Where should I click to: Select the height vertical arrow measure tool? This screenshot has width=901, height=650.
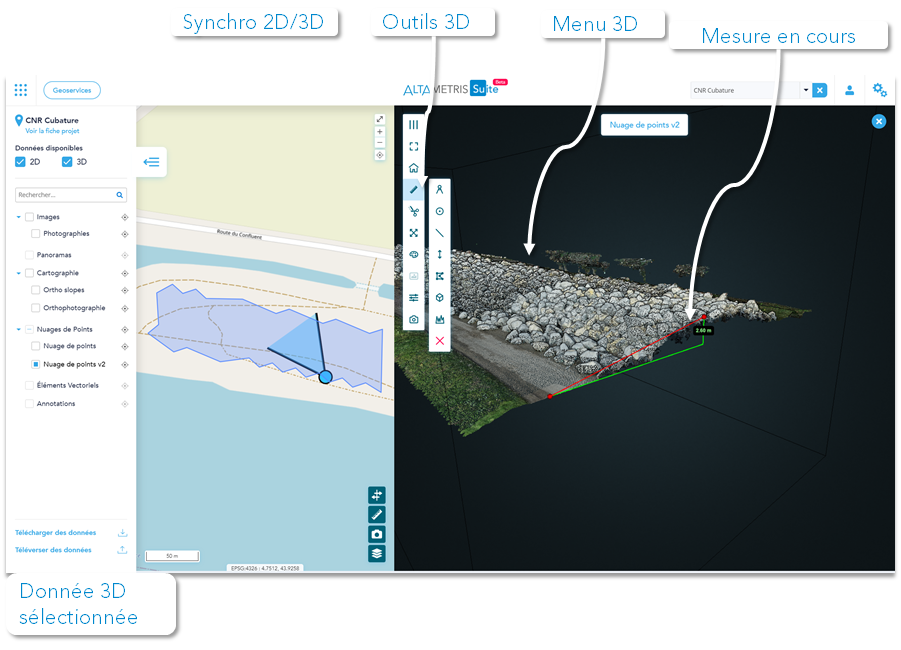tap(440, 255)
